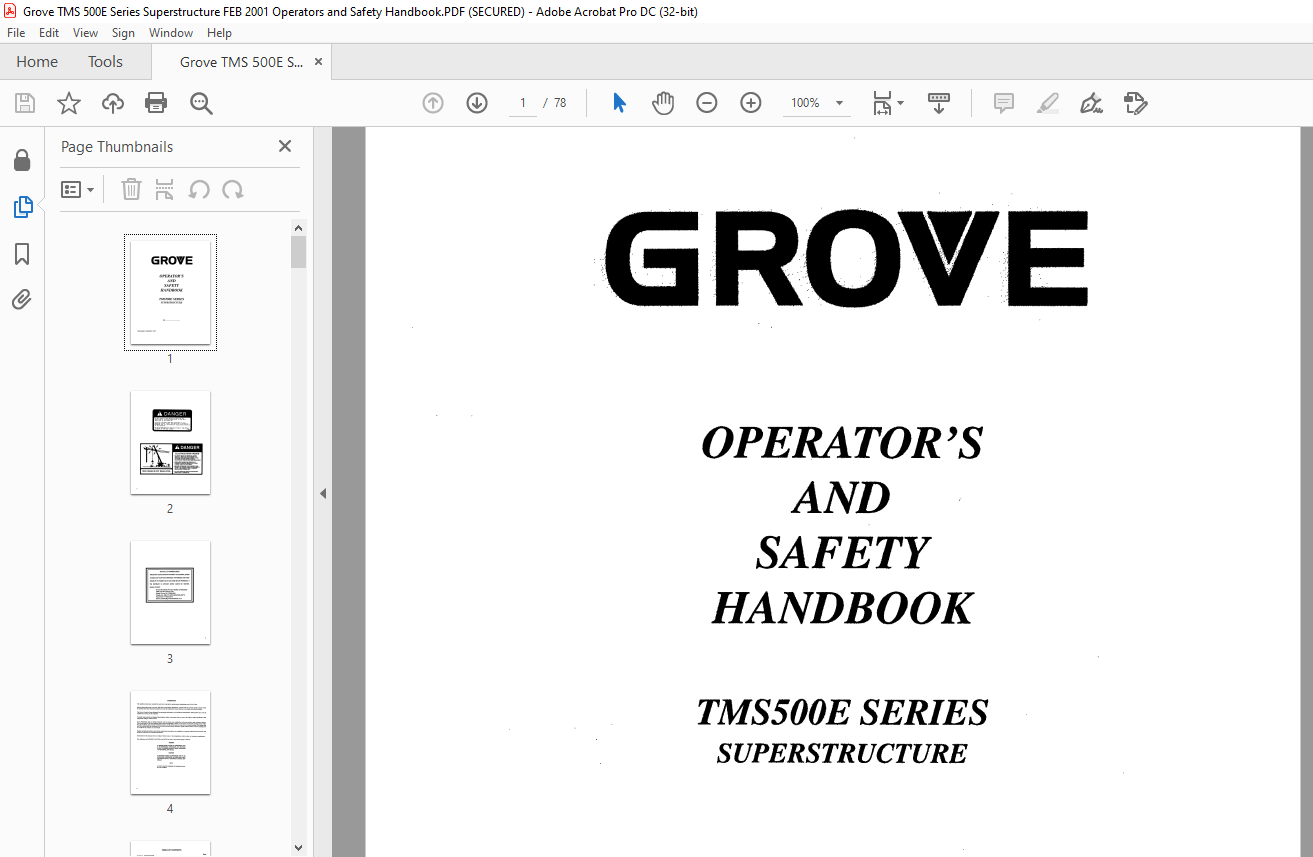Viewport: 1313px width, 857px height.
Task: Delete selected pages trash icon
Action: 132,189
